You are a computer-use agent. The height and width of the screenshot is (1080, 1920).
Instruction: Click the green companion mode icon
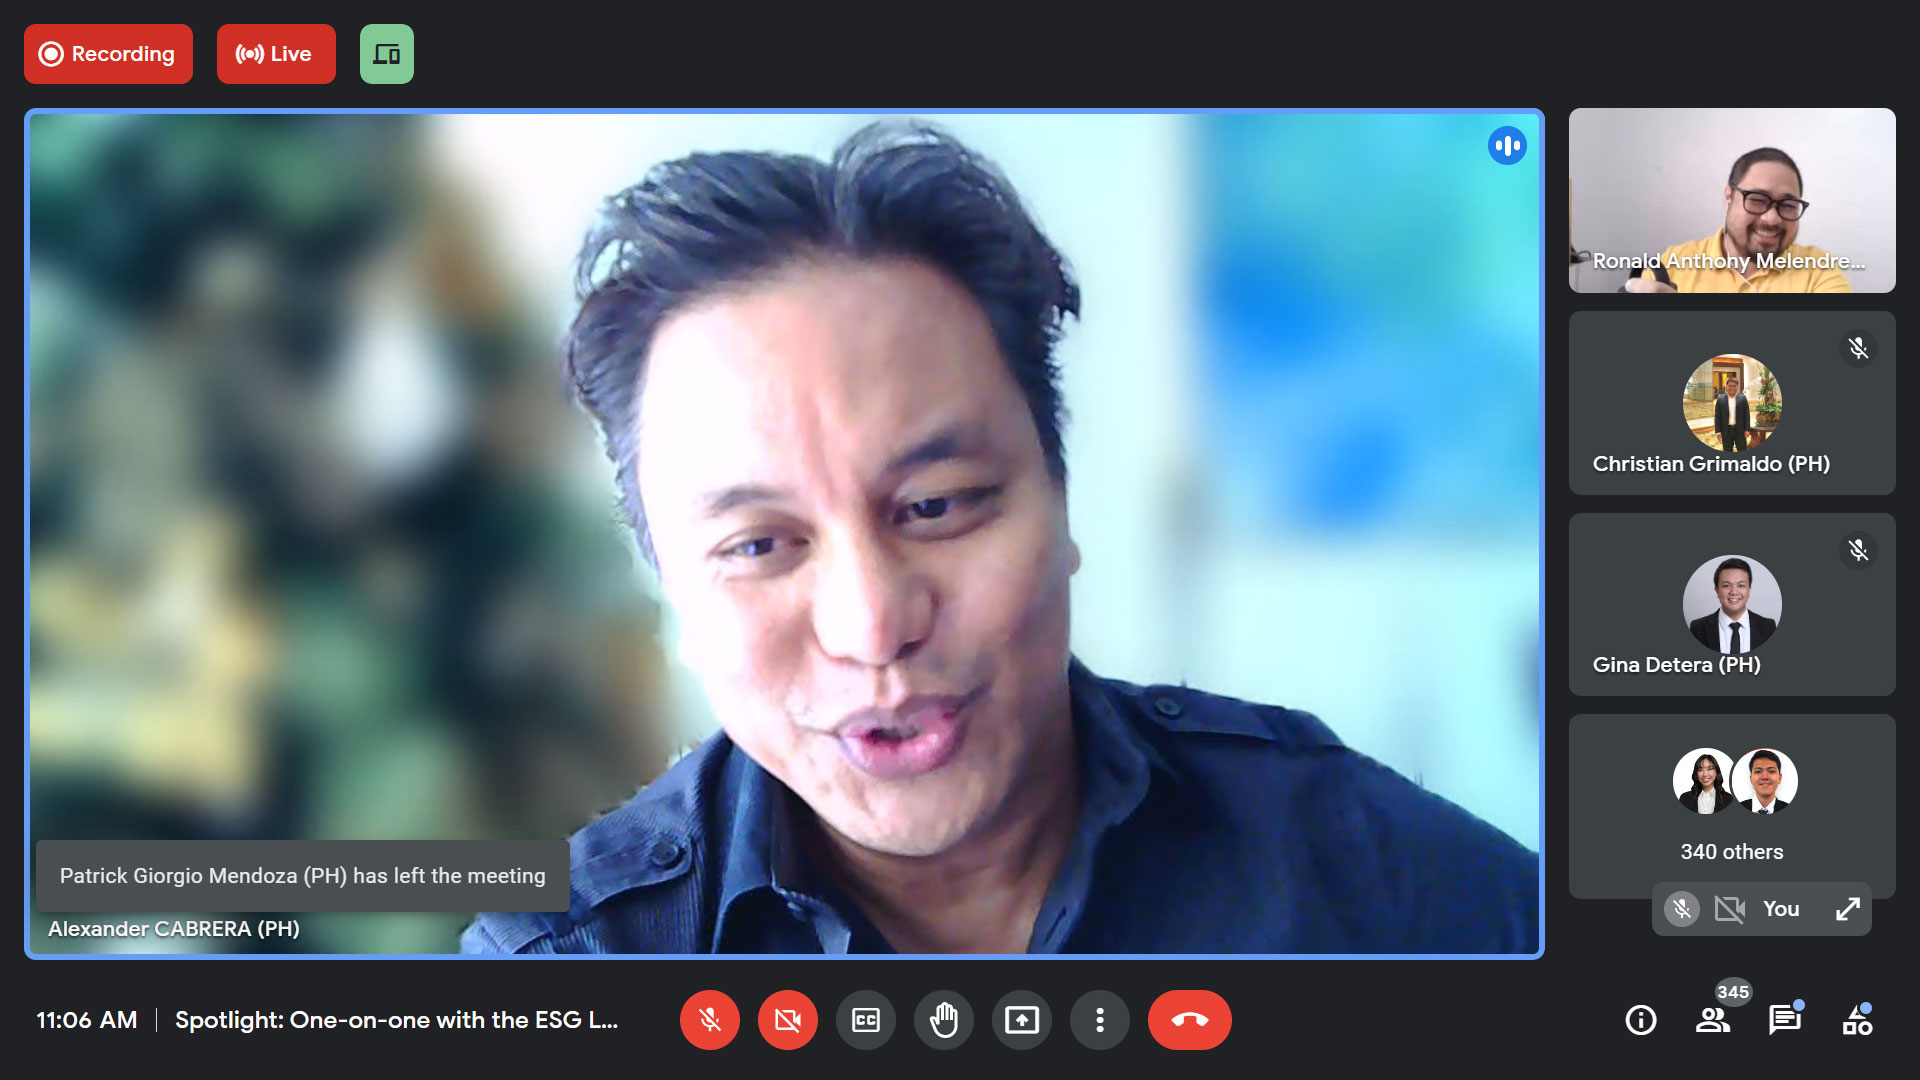[x=386, y=54]
